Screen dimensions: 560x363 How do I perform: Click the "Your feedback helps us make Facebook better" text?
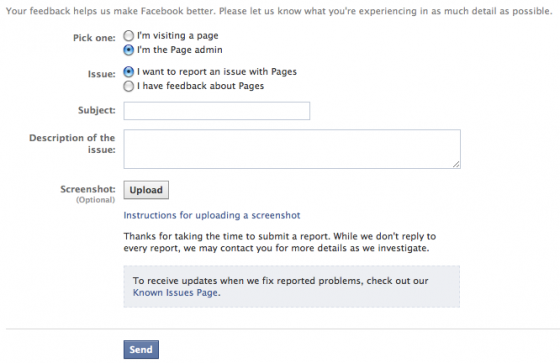pos(279,11)
